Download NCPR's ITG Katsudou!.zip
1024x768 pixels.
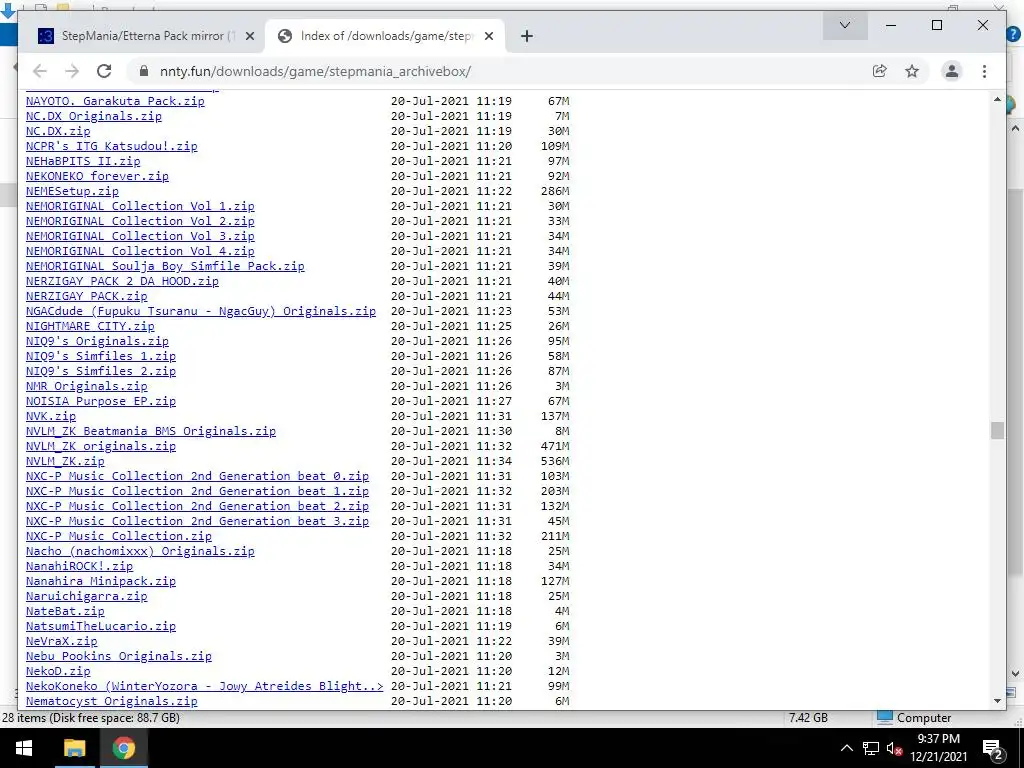[x=112, y=146]
